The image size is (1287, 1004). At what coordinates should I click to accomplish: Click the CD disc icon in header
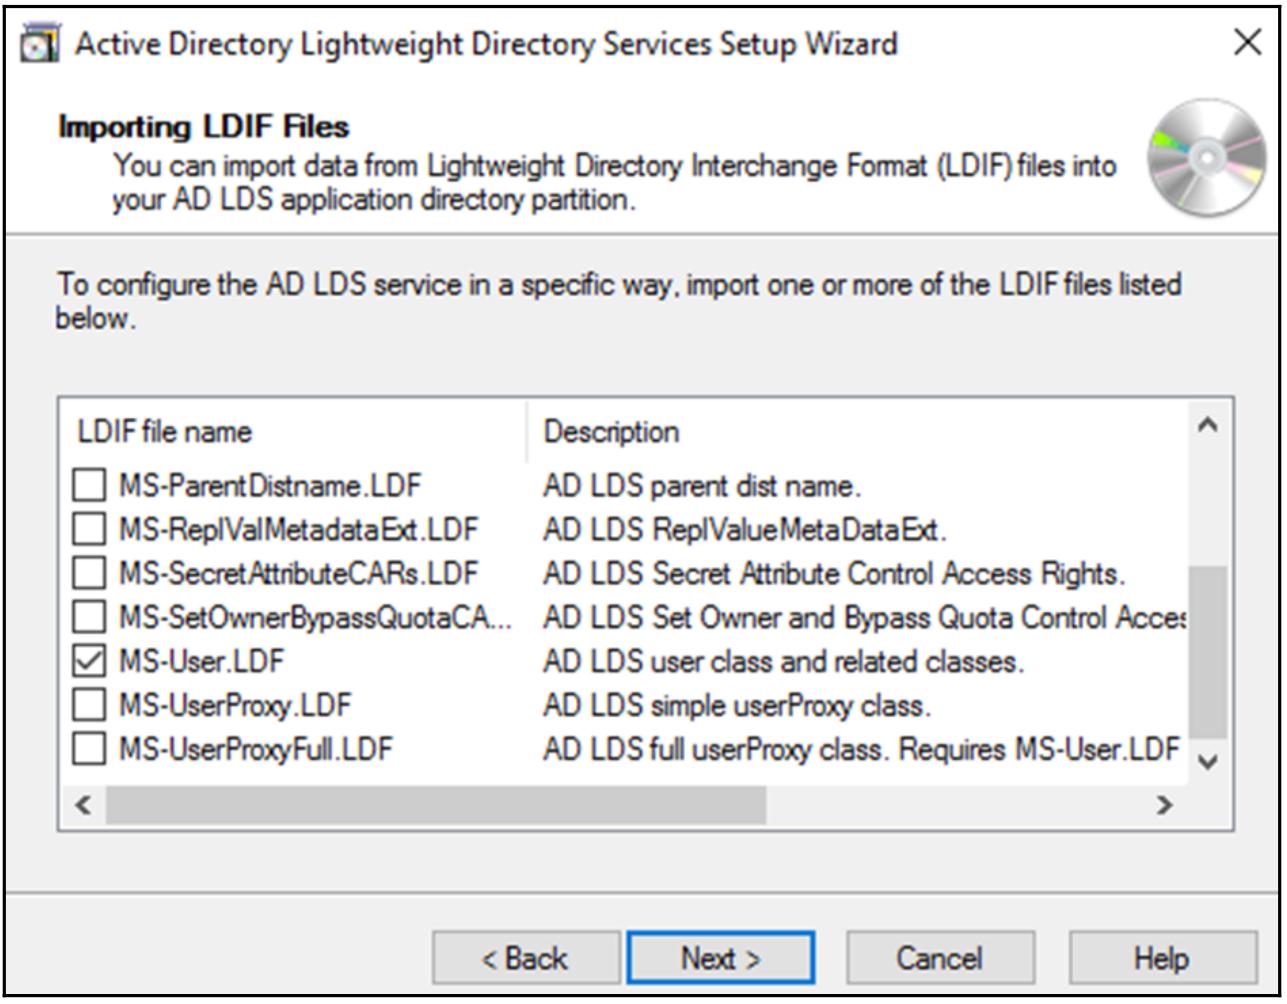point(1206,158)
